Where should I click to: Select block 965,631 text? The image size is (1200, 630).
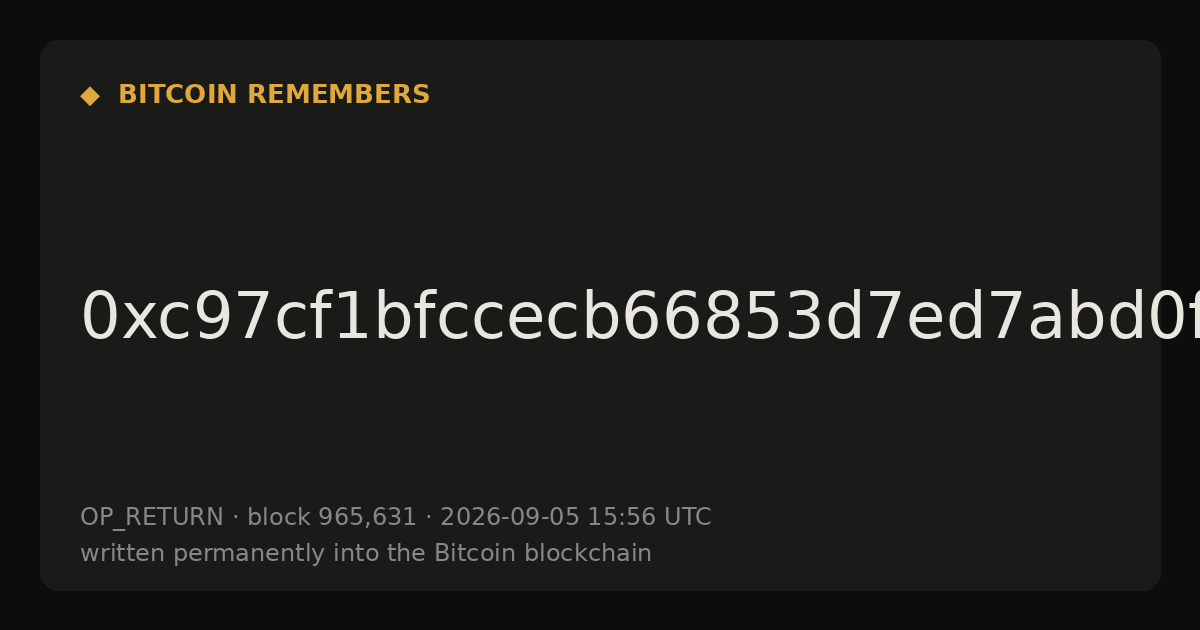coord(331,518)
